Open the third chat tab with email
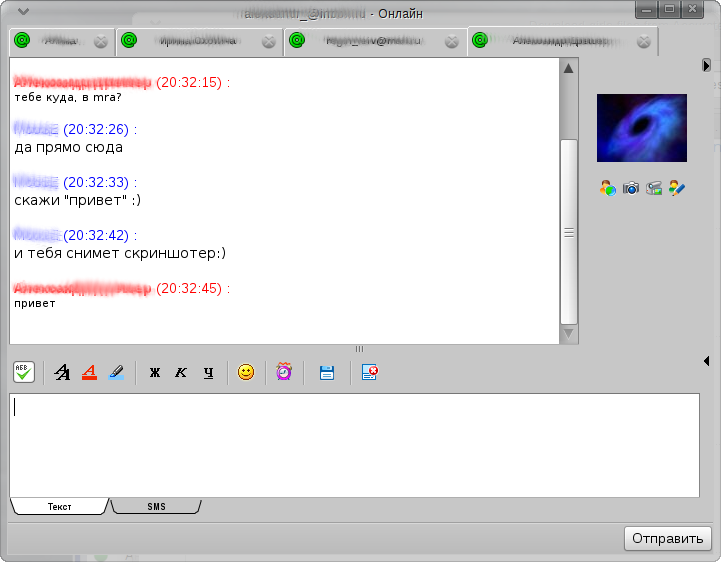 point(376,41)
